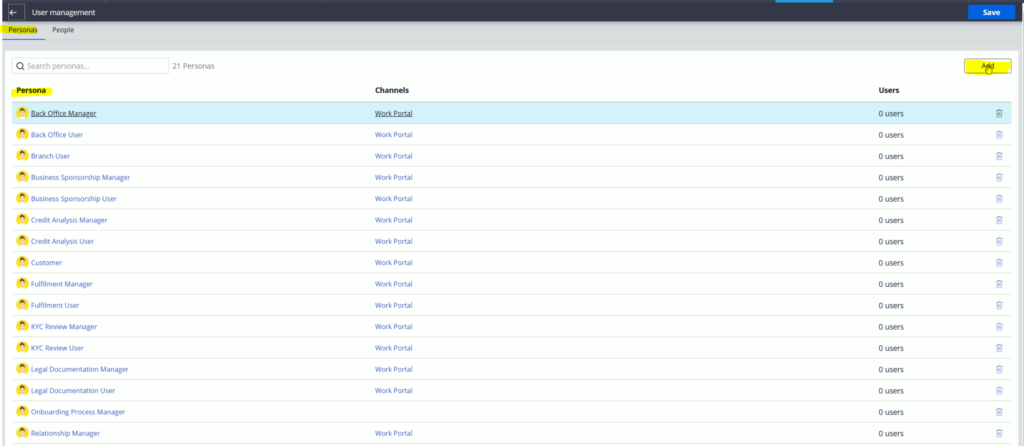The image size is (1024, 446).
Task: Delete the Legal Documentation User persona
Action: 998,390
